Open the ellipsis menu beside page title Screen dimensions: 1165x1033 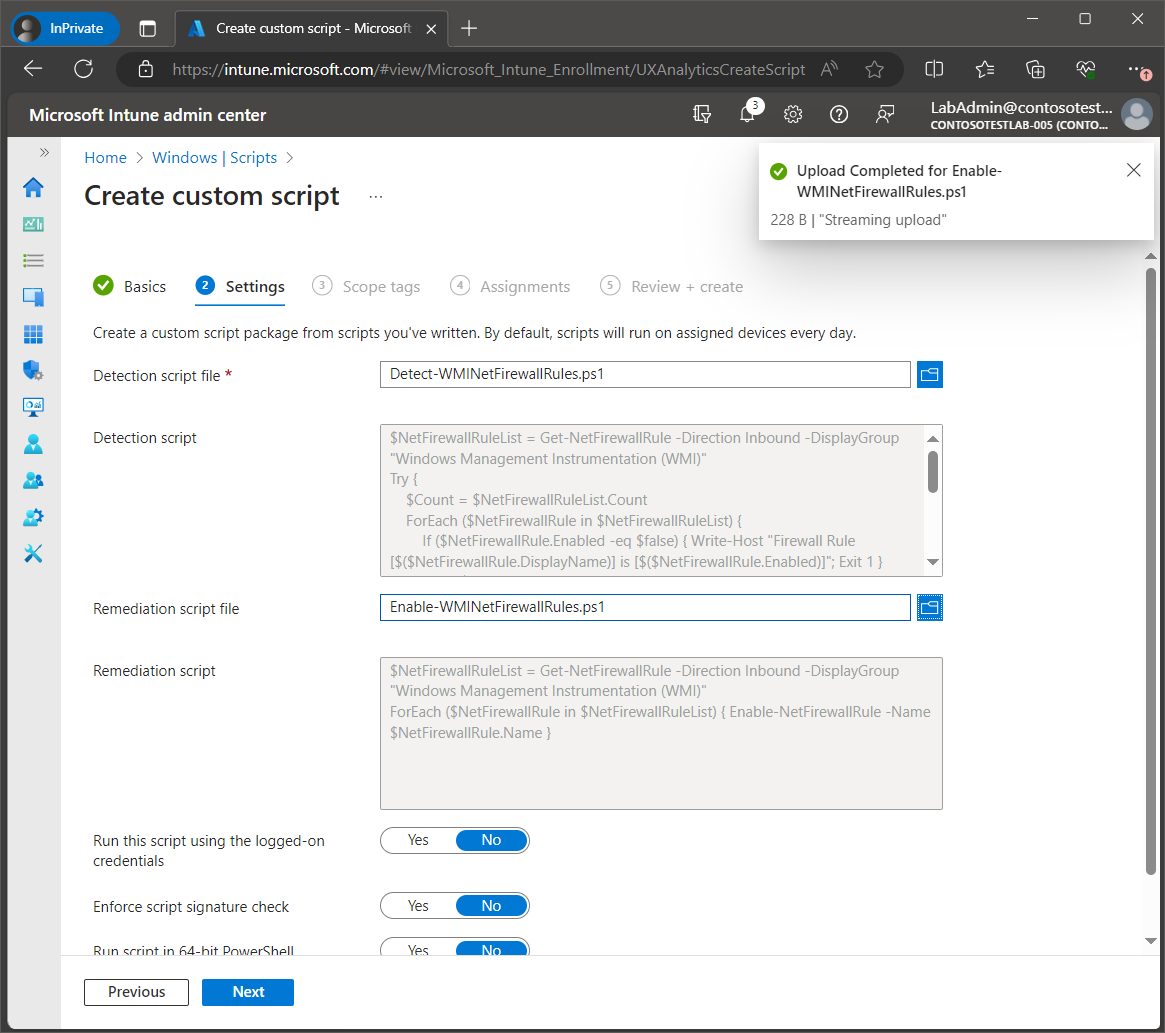[376, 196]
